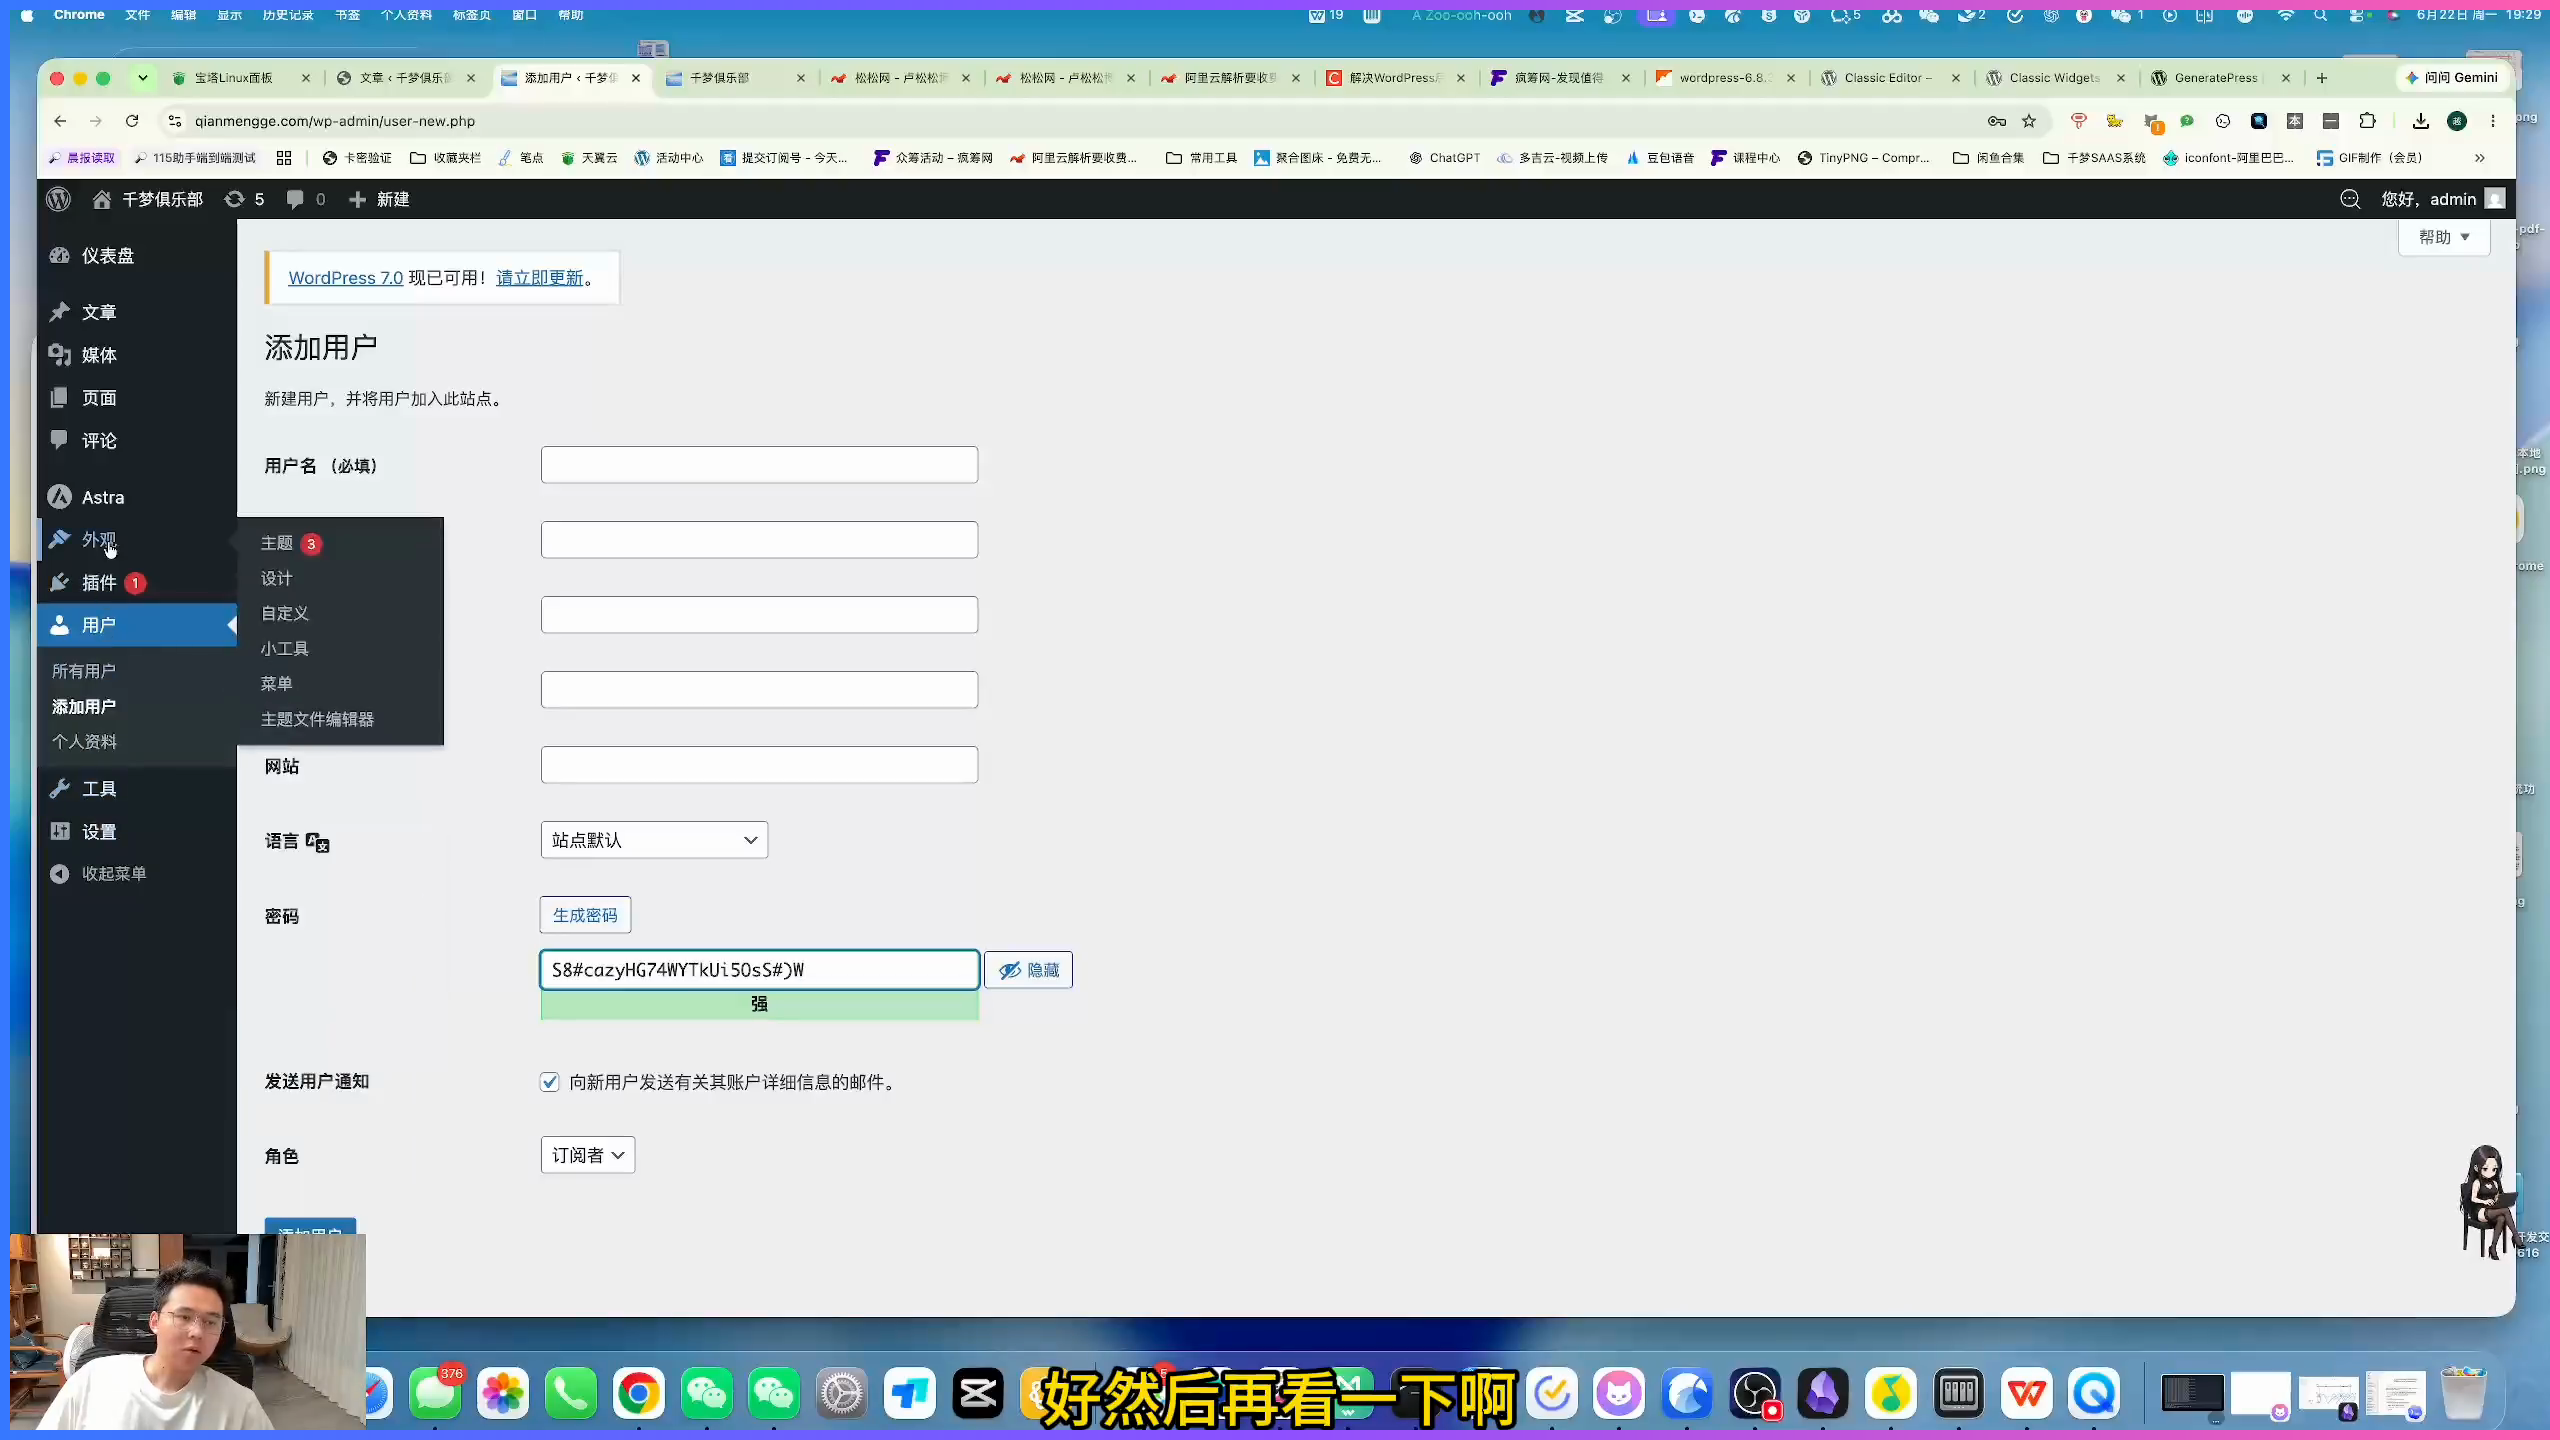Click the 用户名 (必填) input field

point(759,465)
